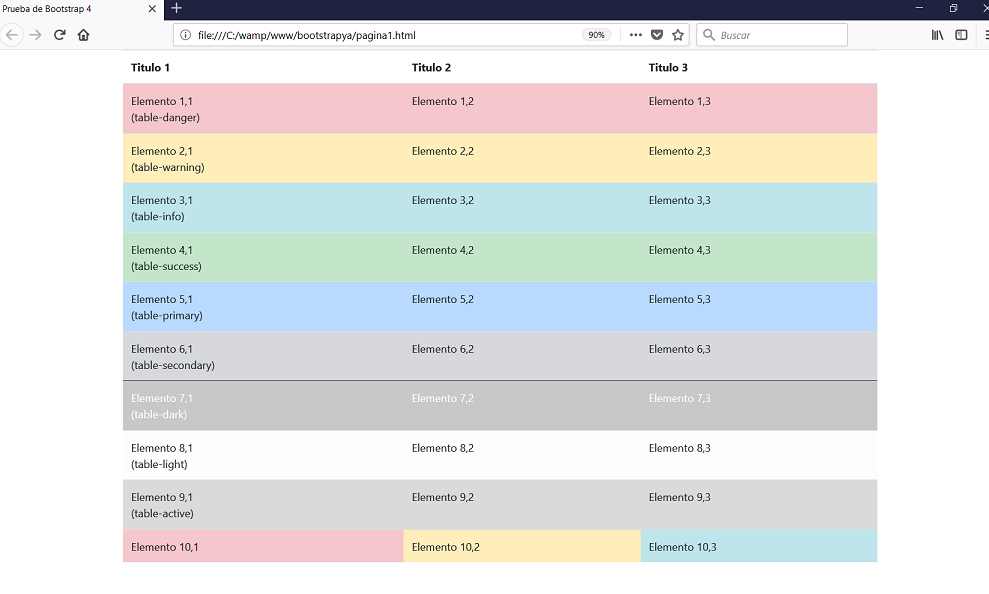Select the Elemento 7,3 cell
The image size is (989, 594).
(x=759, y=405)
